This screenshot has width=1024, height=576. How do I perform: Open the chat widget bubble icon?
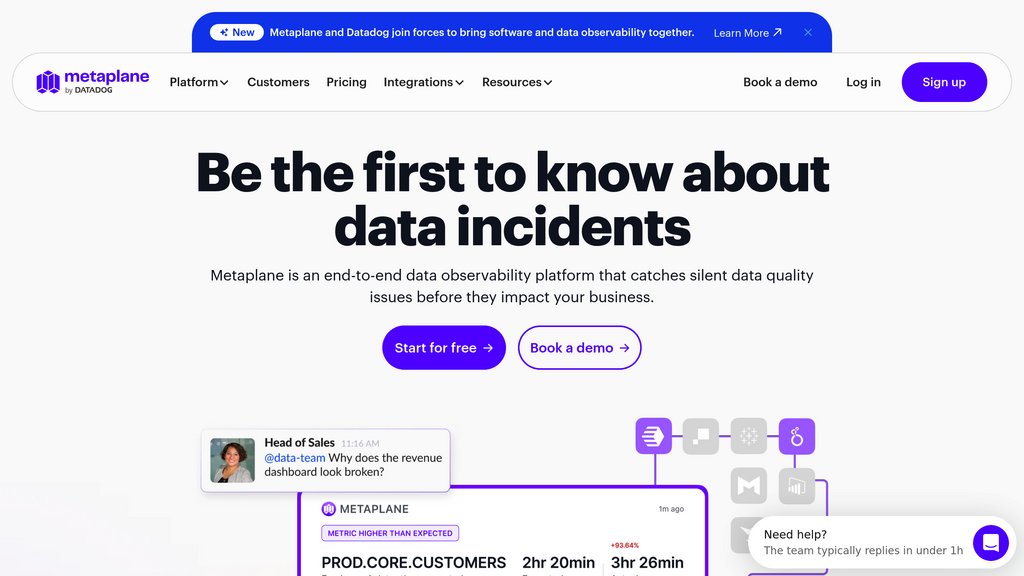990,543
